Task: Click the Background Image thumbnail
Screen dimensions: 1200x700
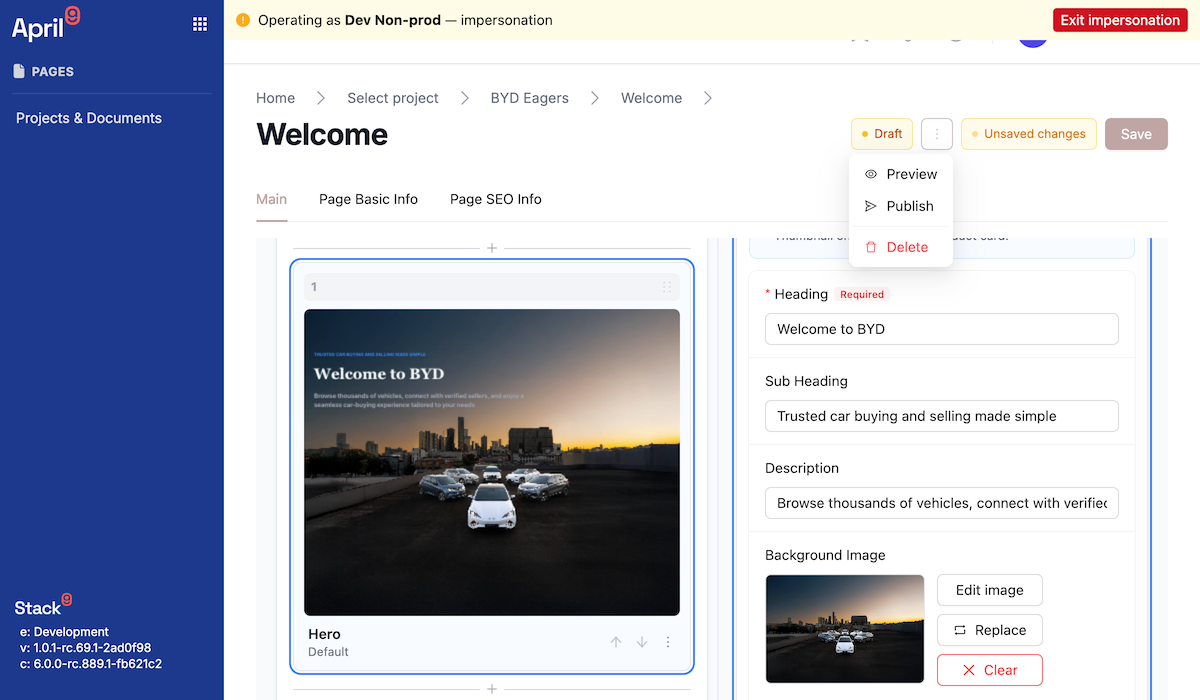Action: pyautogui.click(x=845, y=629)
